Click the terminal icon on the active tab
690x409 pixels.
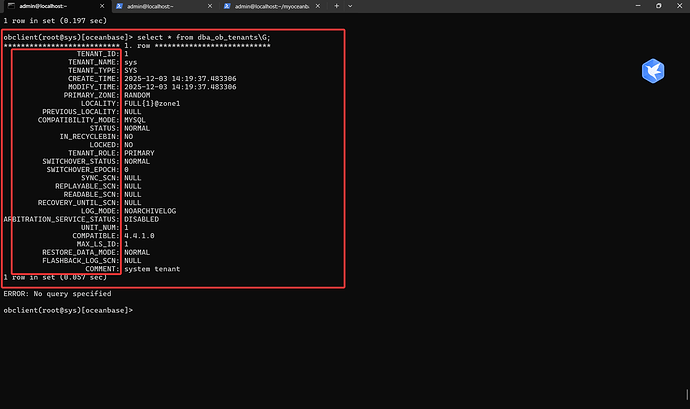(x=10, y=6)
